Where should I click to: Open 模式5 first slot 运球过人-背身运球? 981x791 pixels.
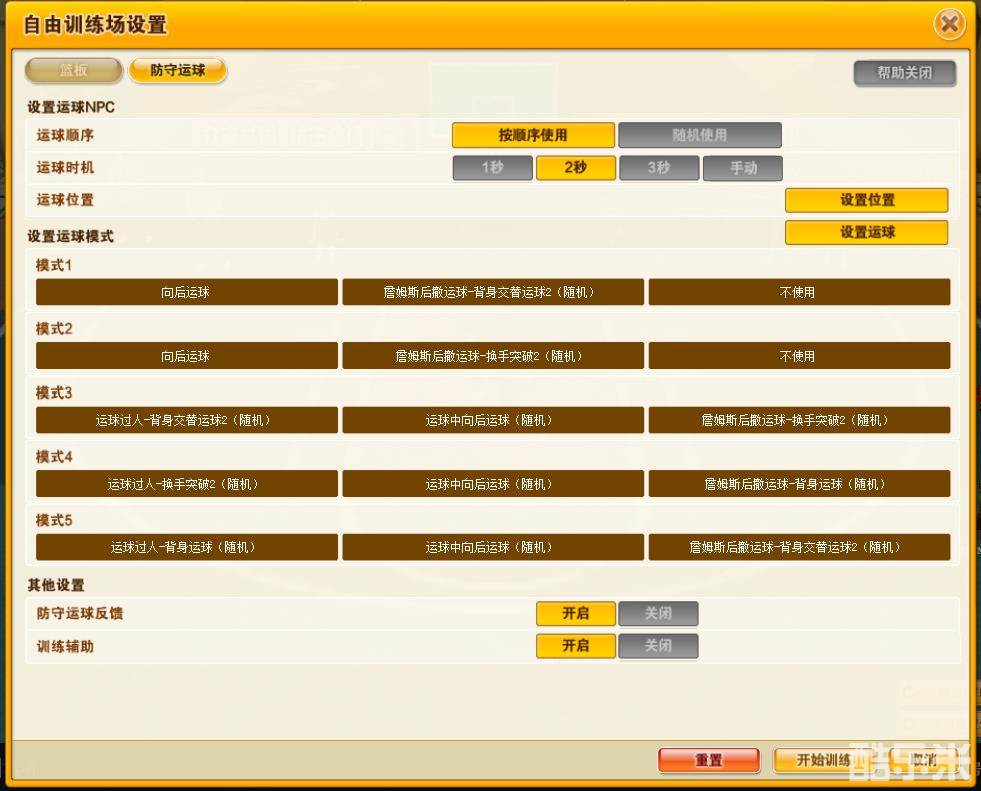pos(186,547)
